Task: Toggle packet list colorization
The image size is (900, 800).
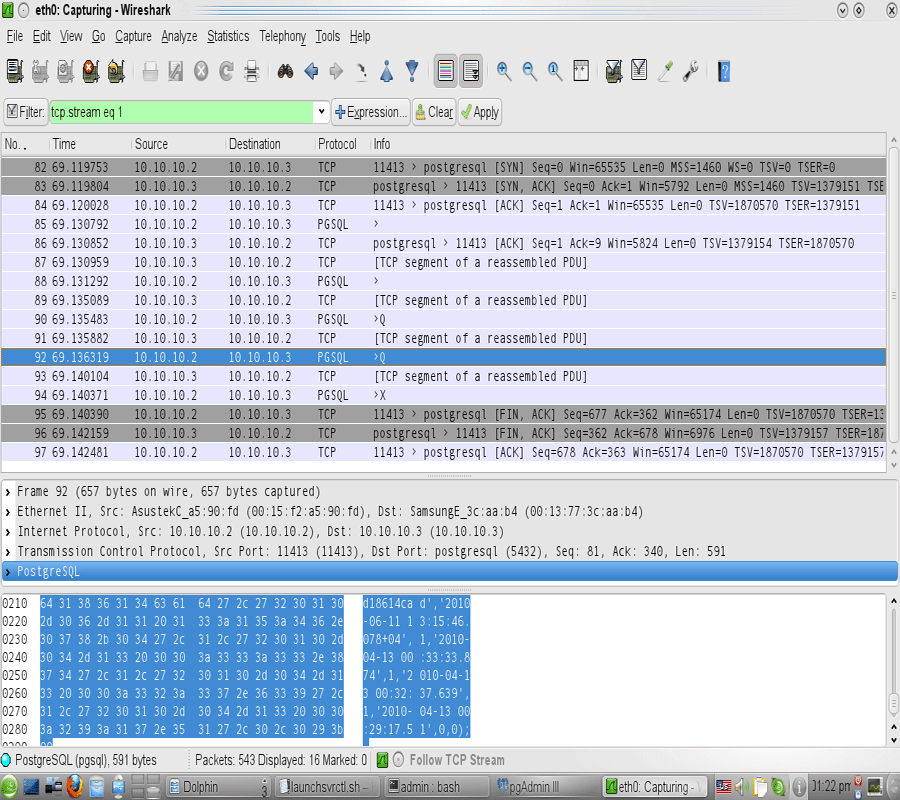Action: [445, 71]
